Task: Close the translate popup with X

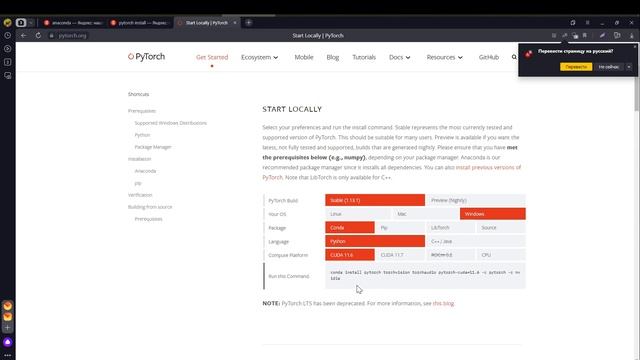Action: (x=635, y=47)
